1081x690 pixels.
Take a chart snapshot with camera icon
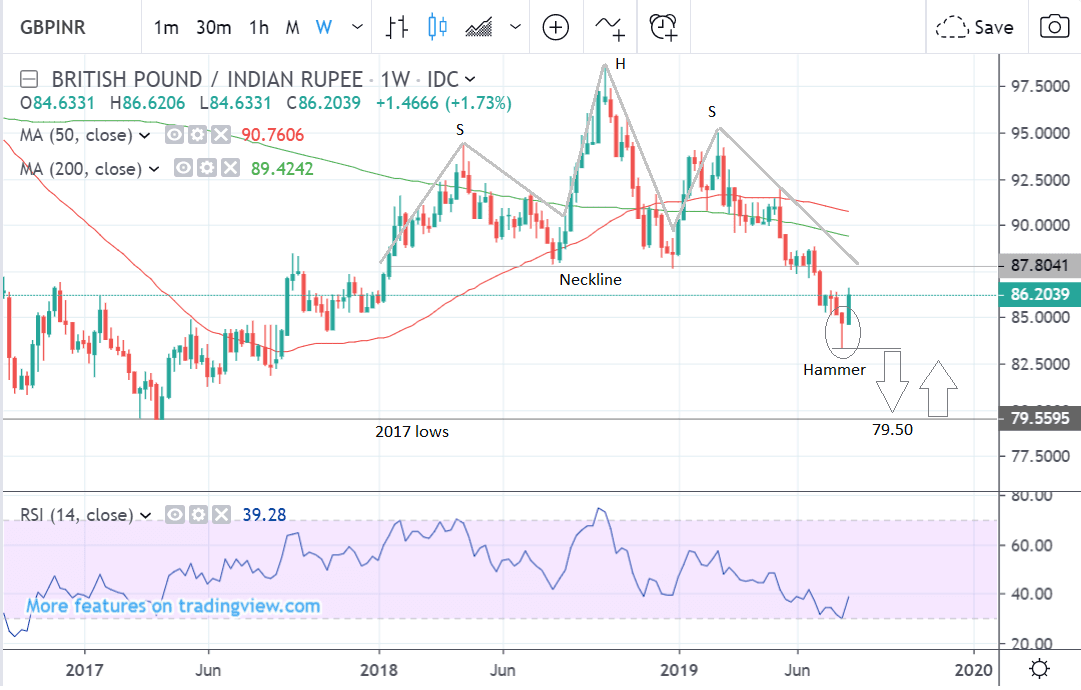tap(1052, 28)
